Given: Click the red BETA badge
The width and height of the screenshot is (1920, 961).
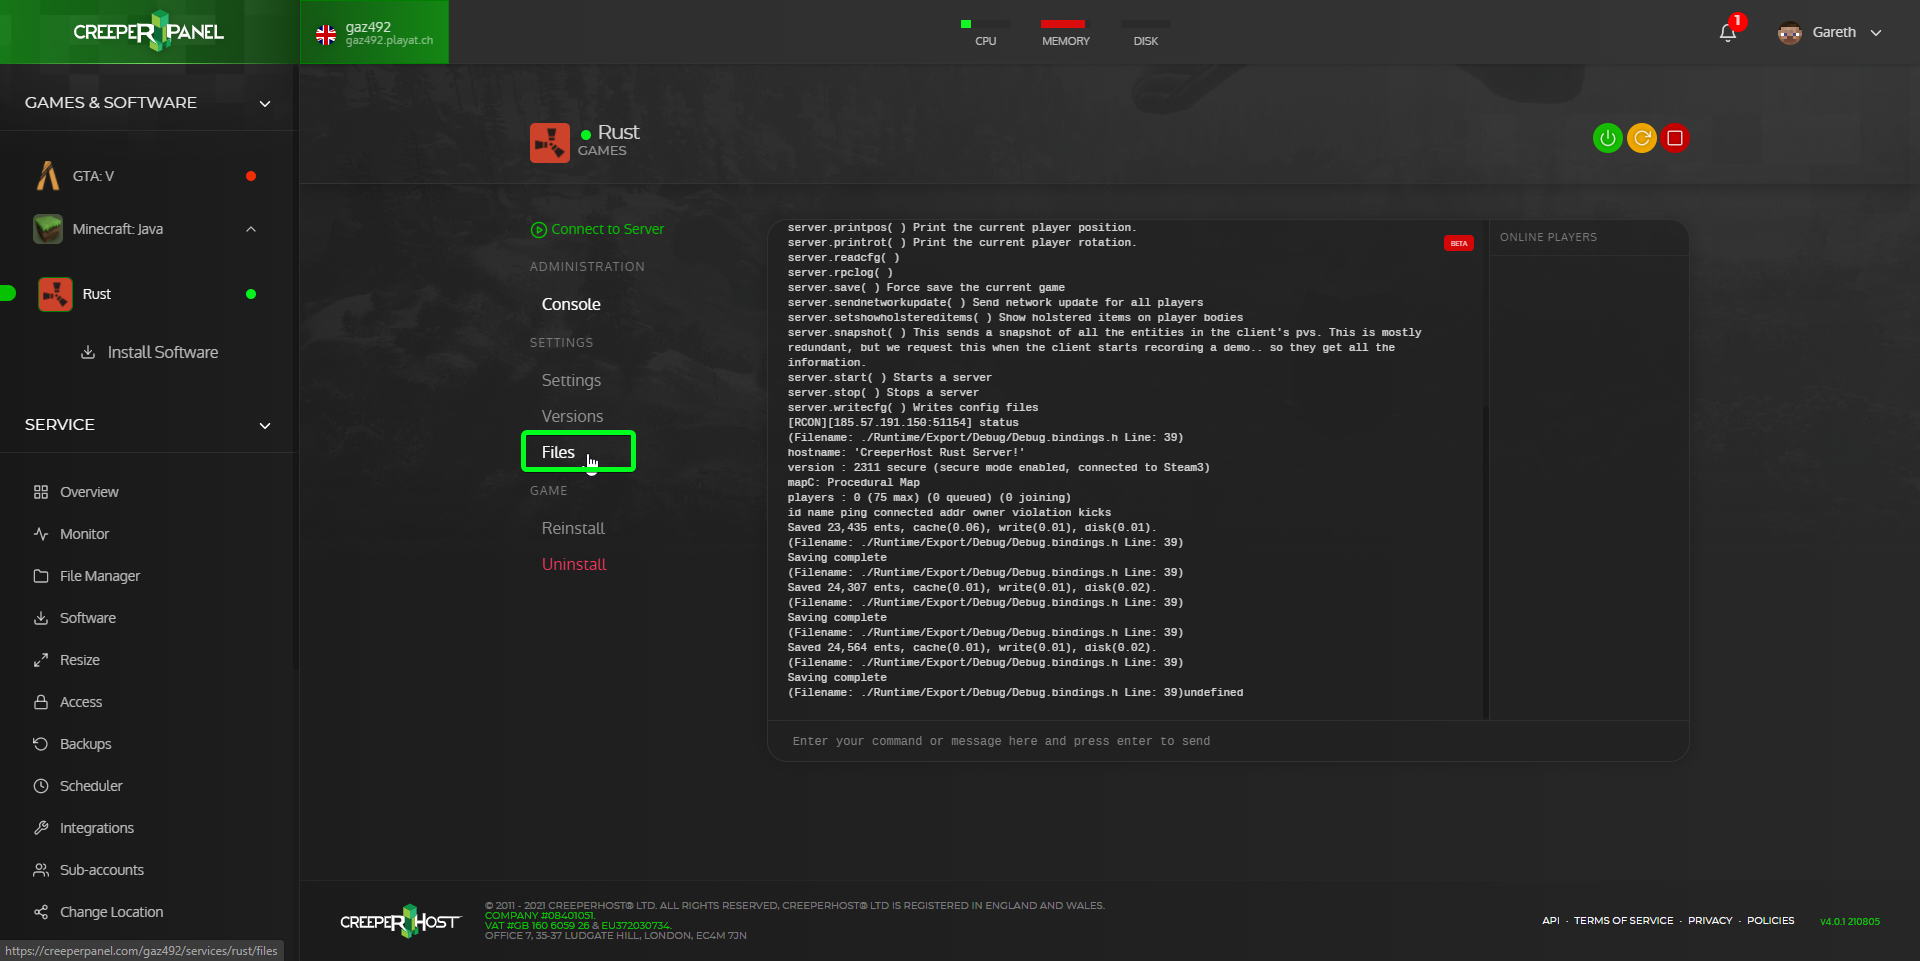Looking at the screenshot, I should click(x=1458, y=243).
